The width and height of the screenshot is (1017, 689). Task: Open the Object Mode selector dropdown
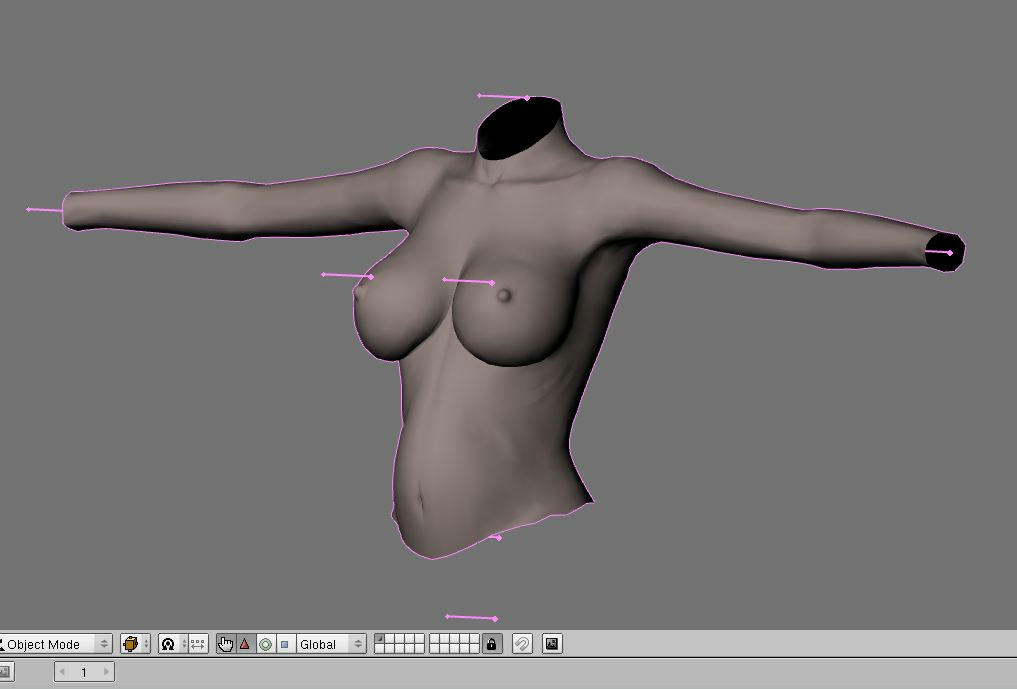[55, 644]
